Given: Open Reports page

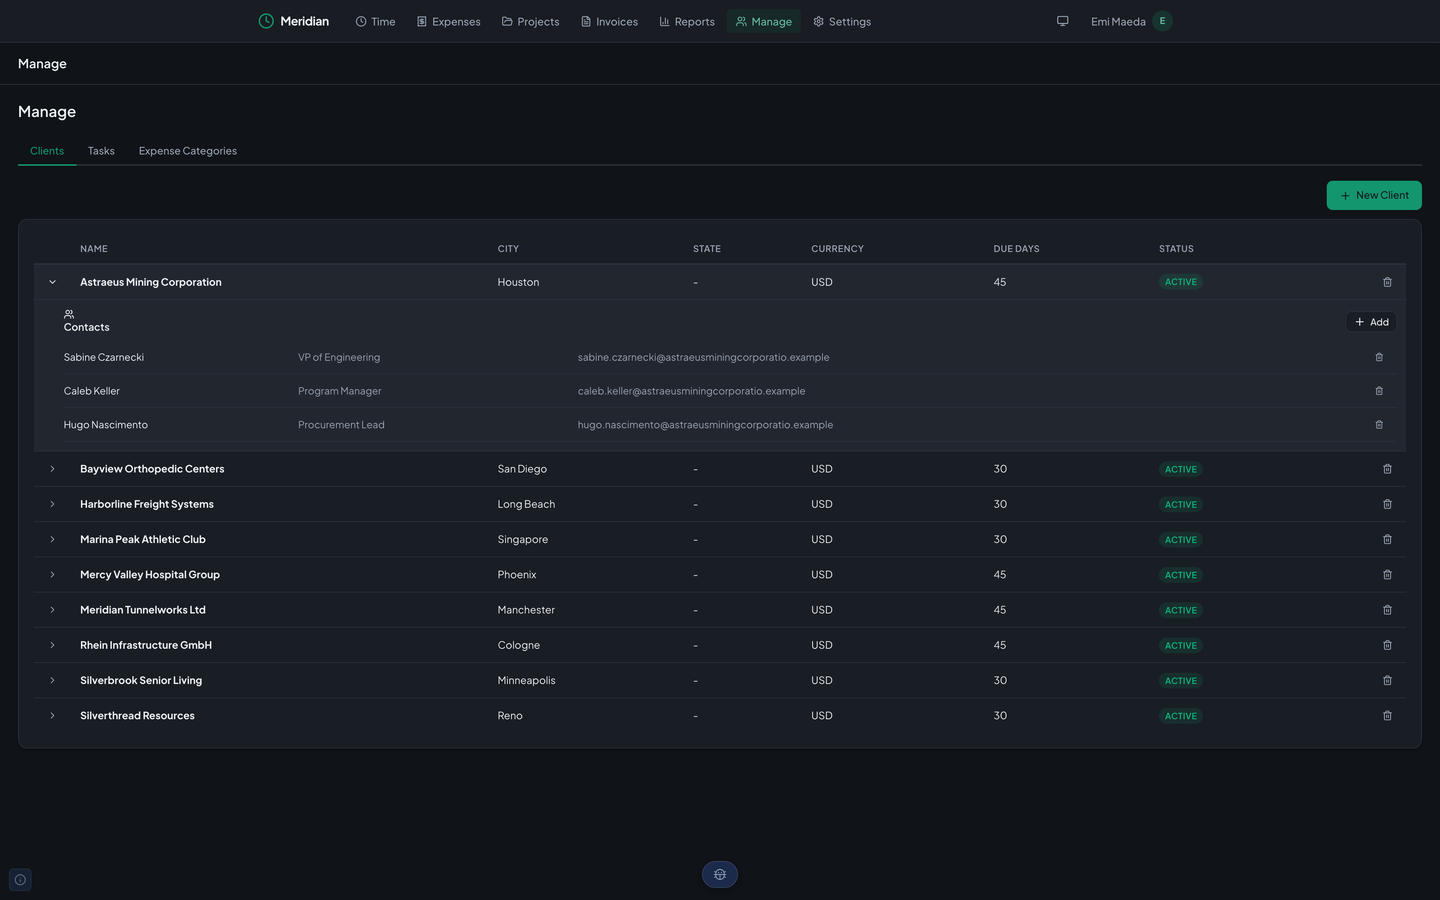Looking at the screenshot, I should point(687,21).
